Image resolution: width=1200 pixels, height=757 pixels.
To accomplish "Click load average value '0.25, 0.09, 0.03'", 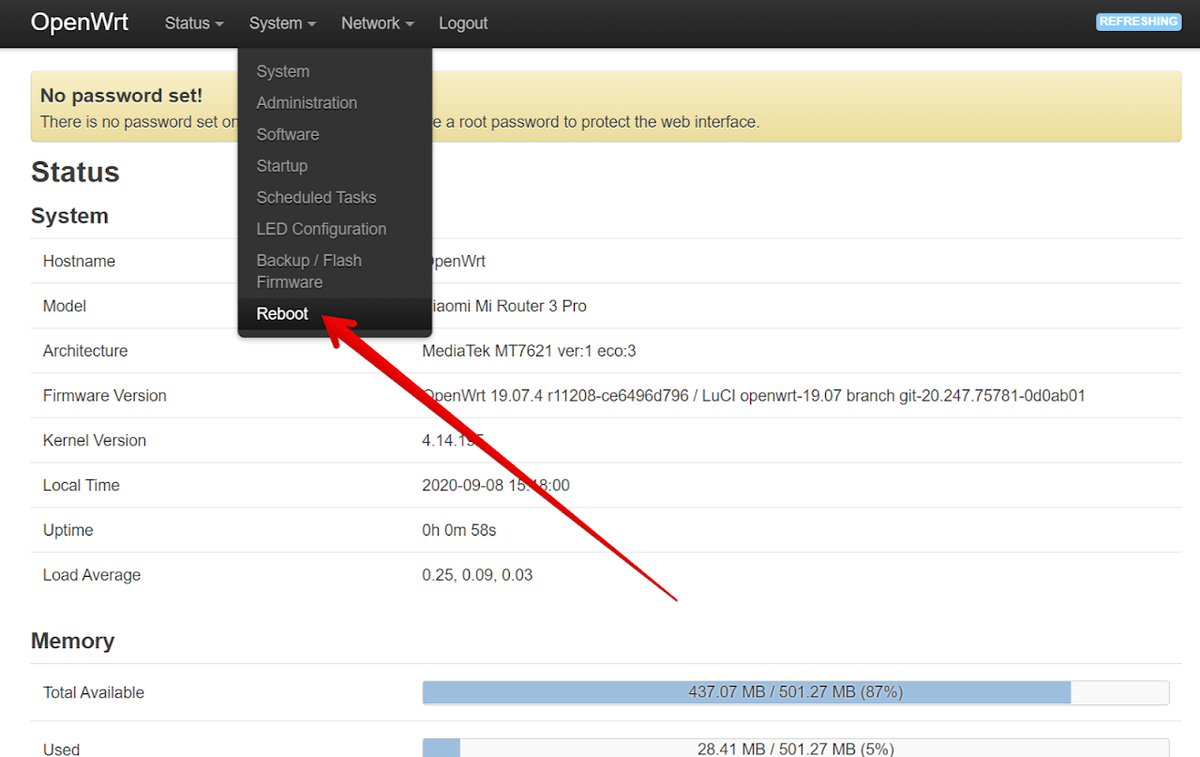I will (x=478, y=576).
